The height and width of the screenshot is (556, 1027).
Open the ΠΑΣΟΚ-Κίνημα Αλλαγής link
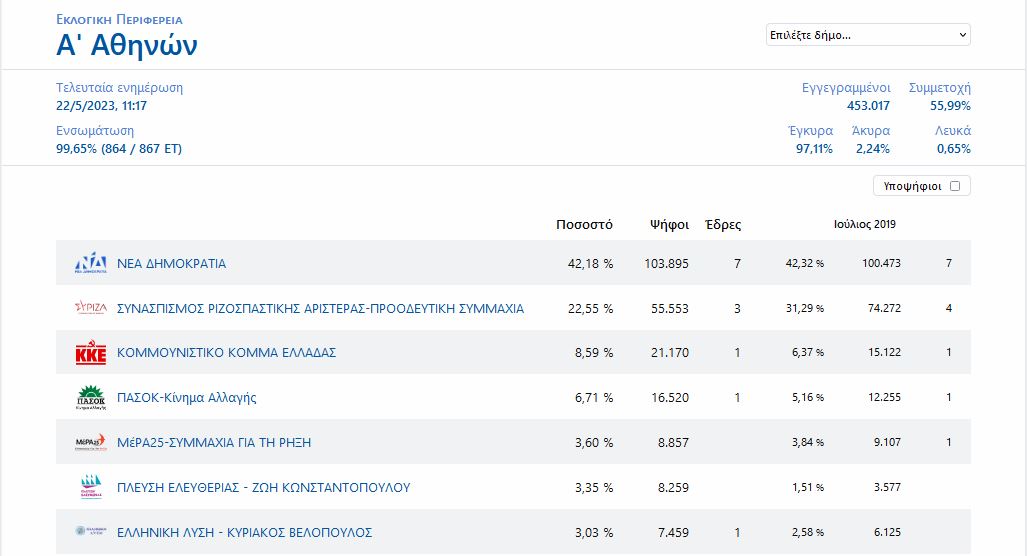point(187,398)
